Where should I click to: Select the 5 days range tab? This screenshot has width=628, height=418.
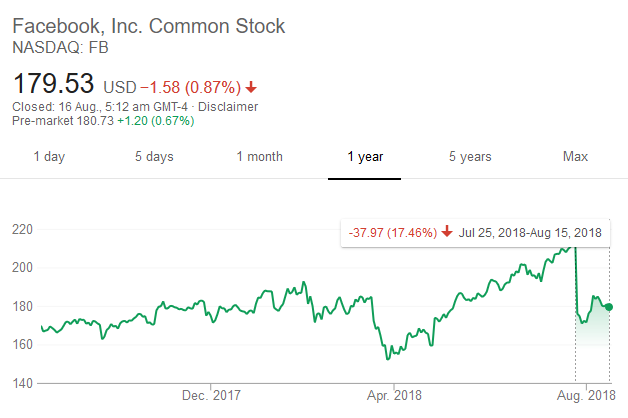154,156
